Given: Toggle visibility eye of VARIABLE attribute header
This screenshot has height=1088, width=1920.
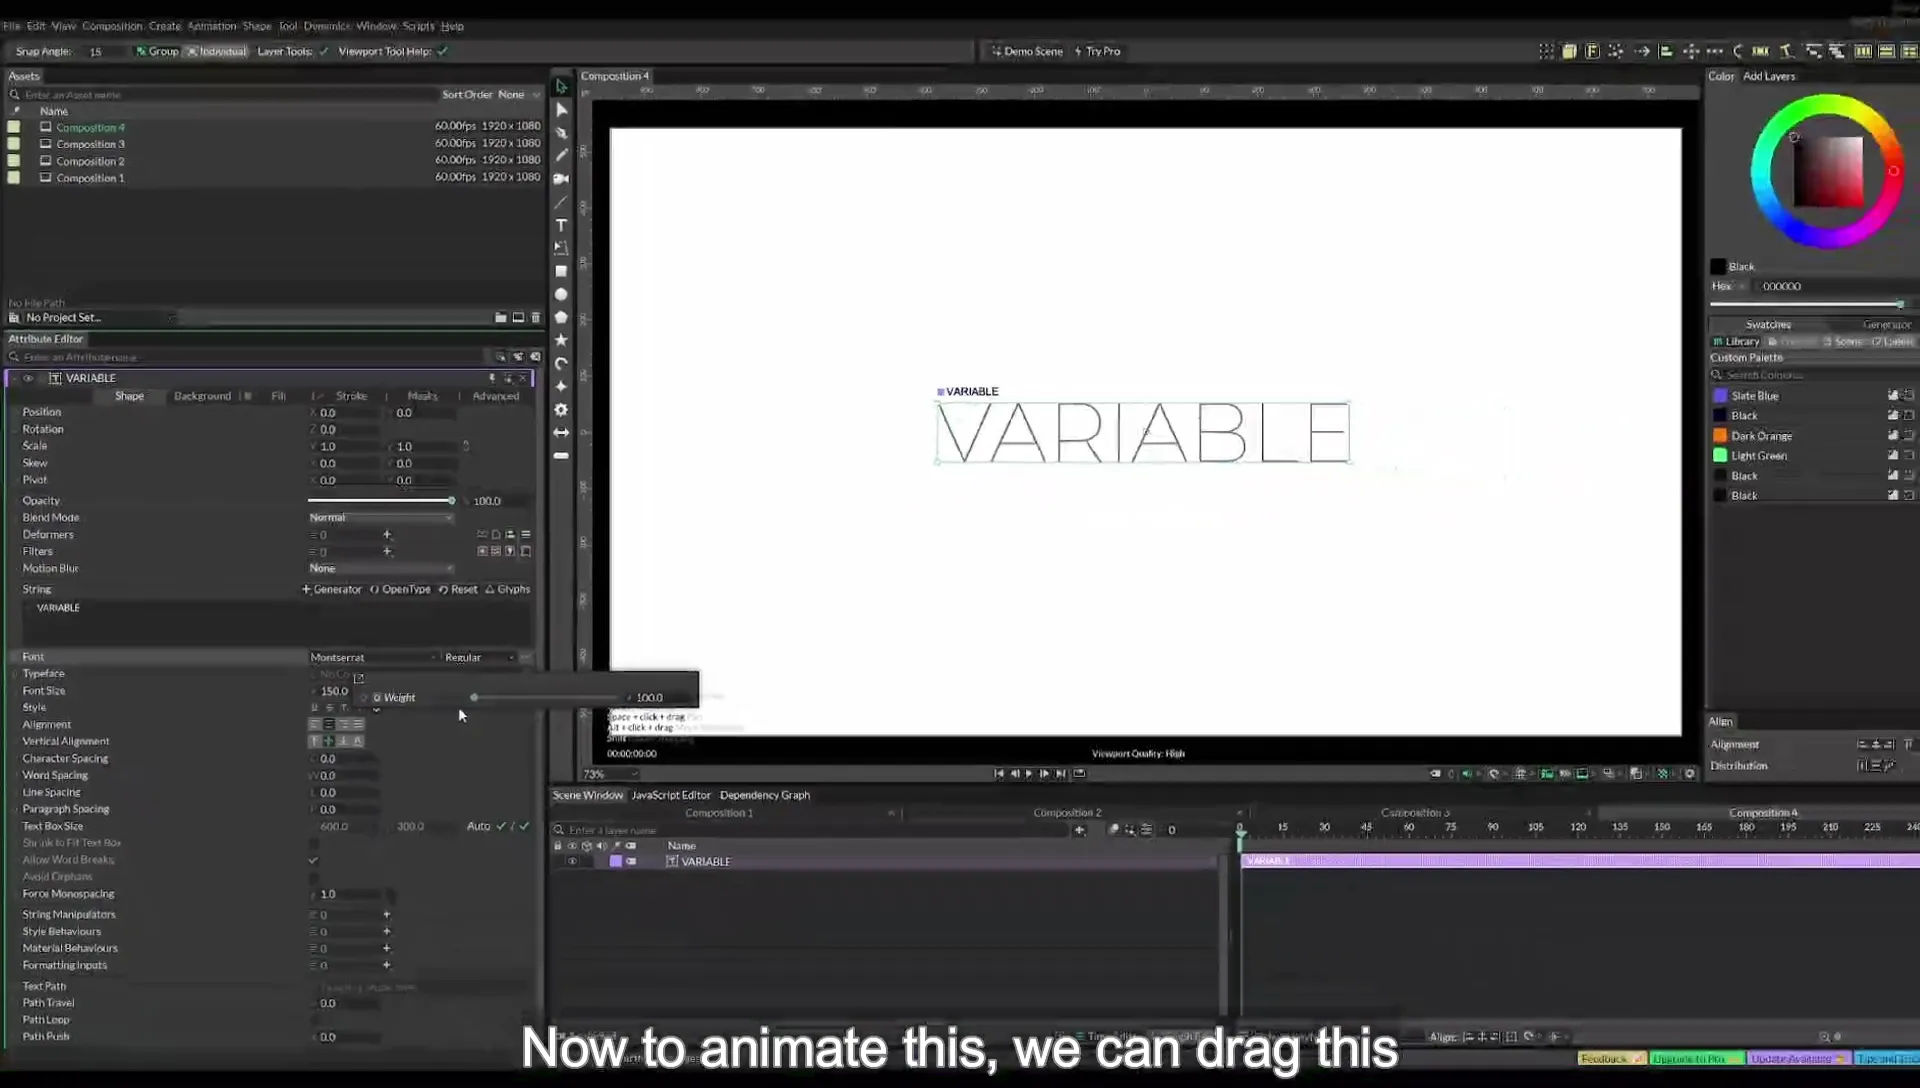Looking at the screenshot, I should pos(28,379).
